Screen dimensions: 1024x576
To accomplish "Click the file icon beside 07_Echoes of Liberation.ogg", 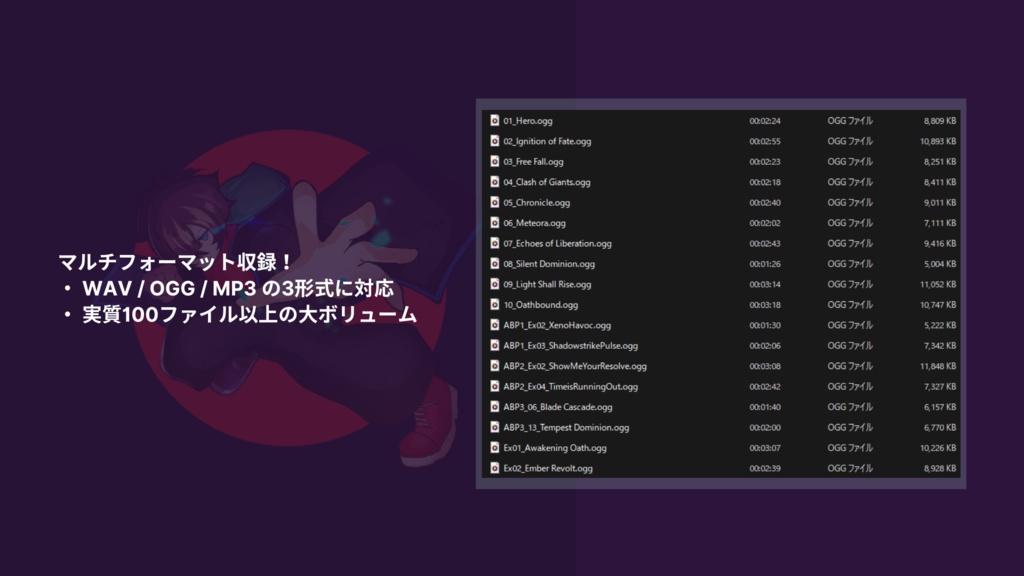I will pyautogui.click(x=494, y=244).
